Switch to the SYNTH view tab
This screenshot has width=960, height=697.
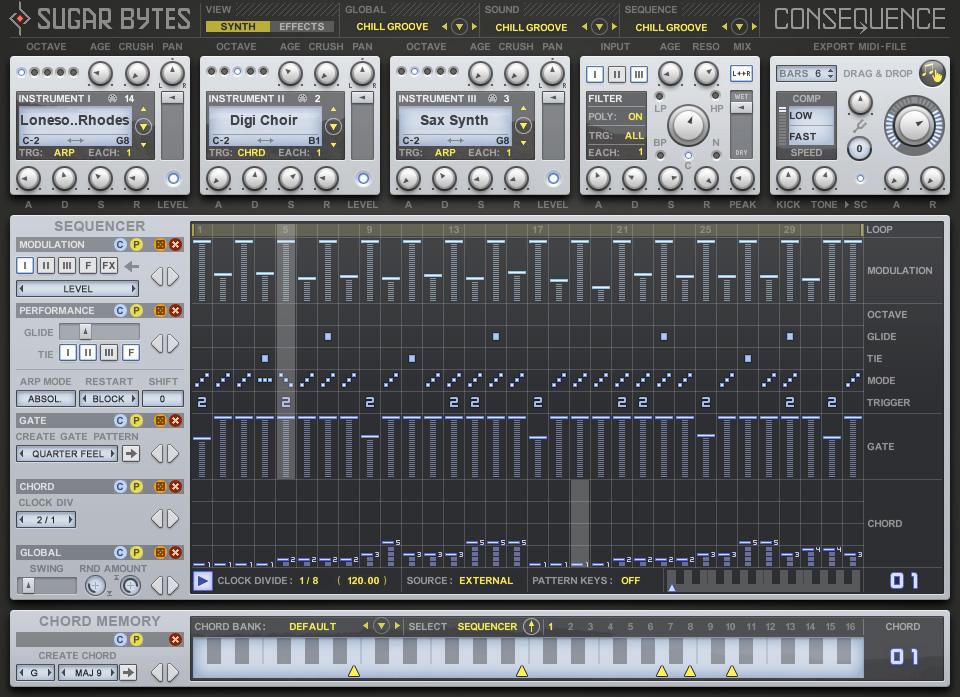coord(237,27)
